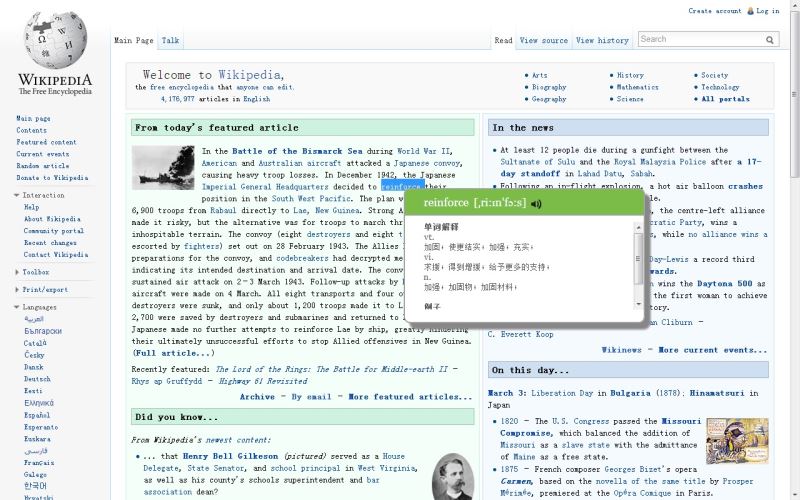The width and height of the screenshot is (800, 500).
Task: Click More current events link
Action: 713,350
